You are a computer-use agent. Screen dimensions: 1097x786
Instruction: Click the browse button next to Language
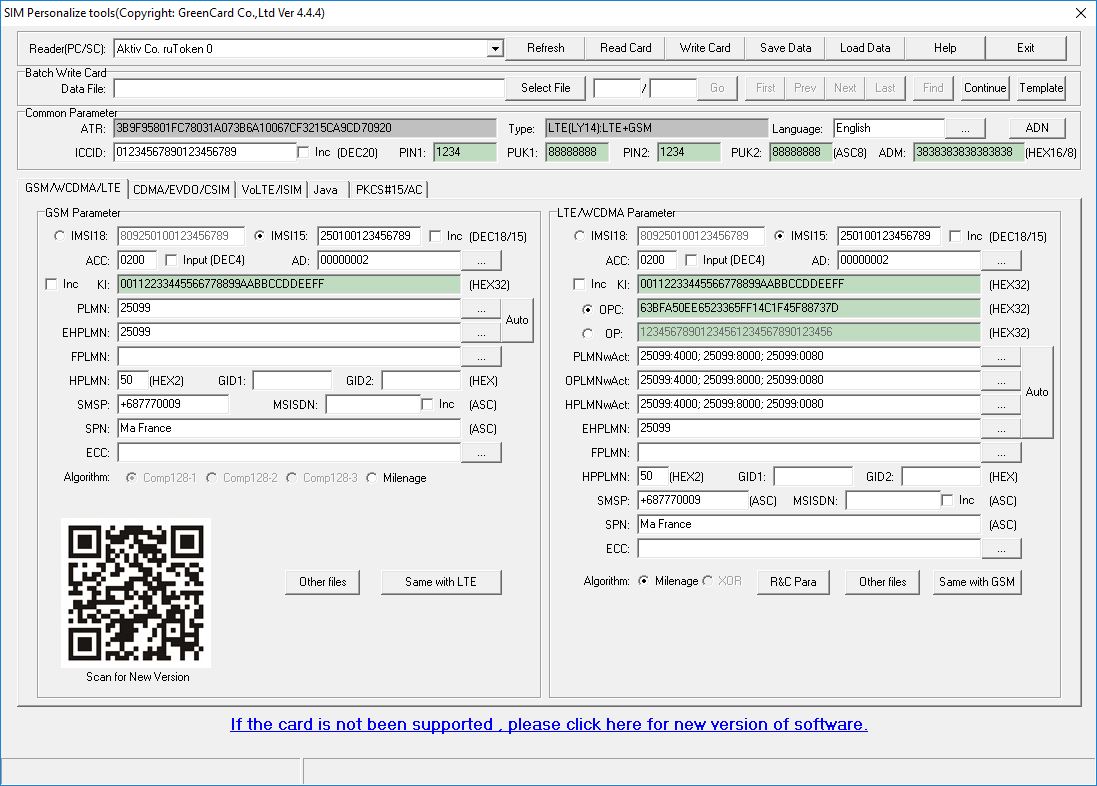[x=965, y=129]
